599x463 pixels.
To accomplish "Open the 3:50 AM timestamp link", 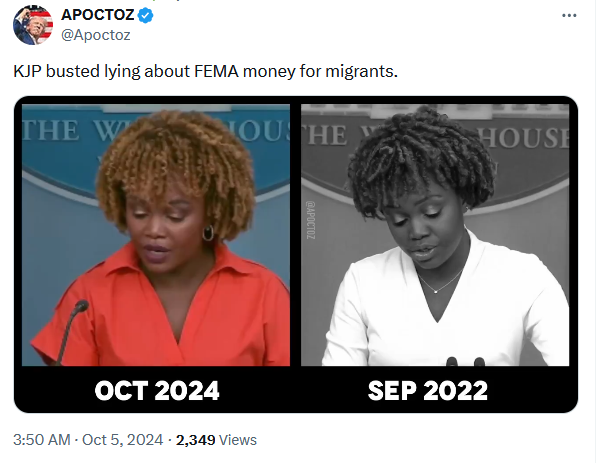I will click(x=42, y=440).
